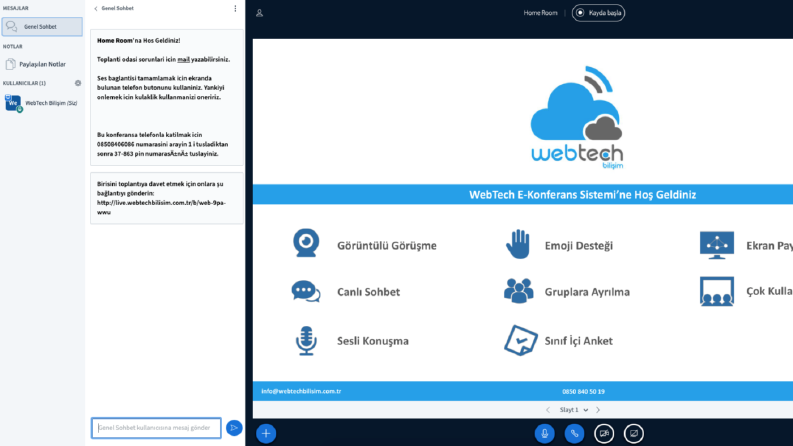Leave audio with the phone button

click(574, 433)
